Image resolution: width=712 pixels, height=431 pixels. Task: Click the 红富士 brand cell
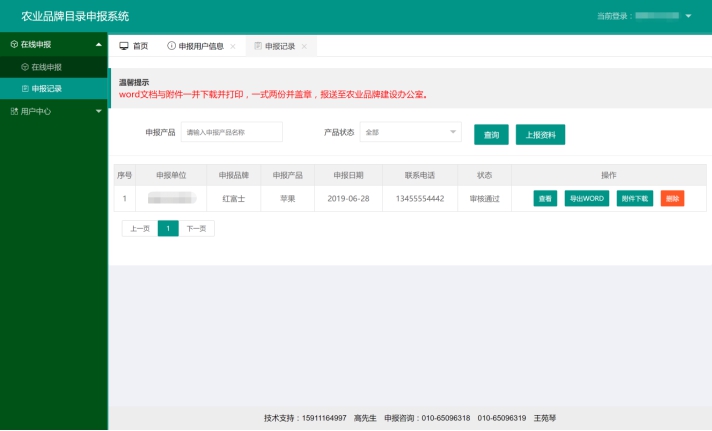coord(233,198)
